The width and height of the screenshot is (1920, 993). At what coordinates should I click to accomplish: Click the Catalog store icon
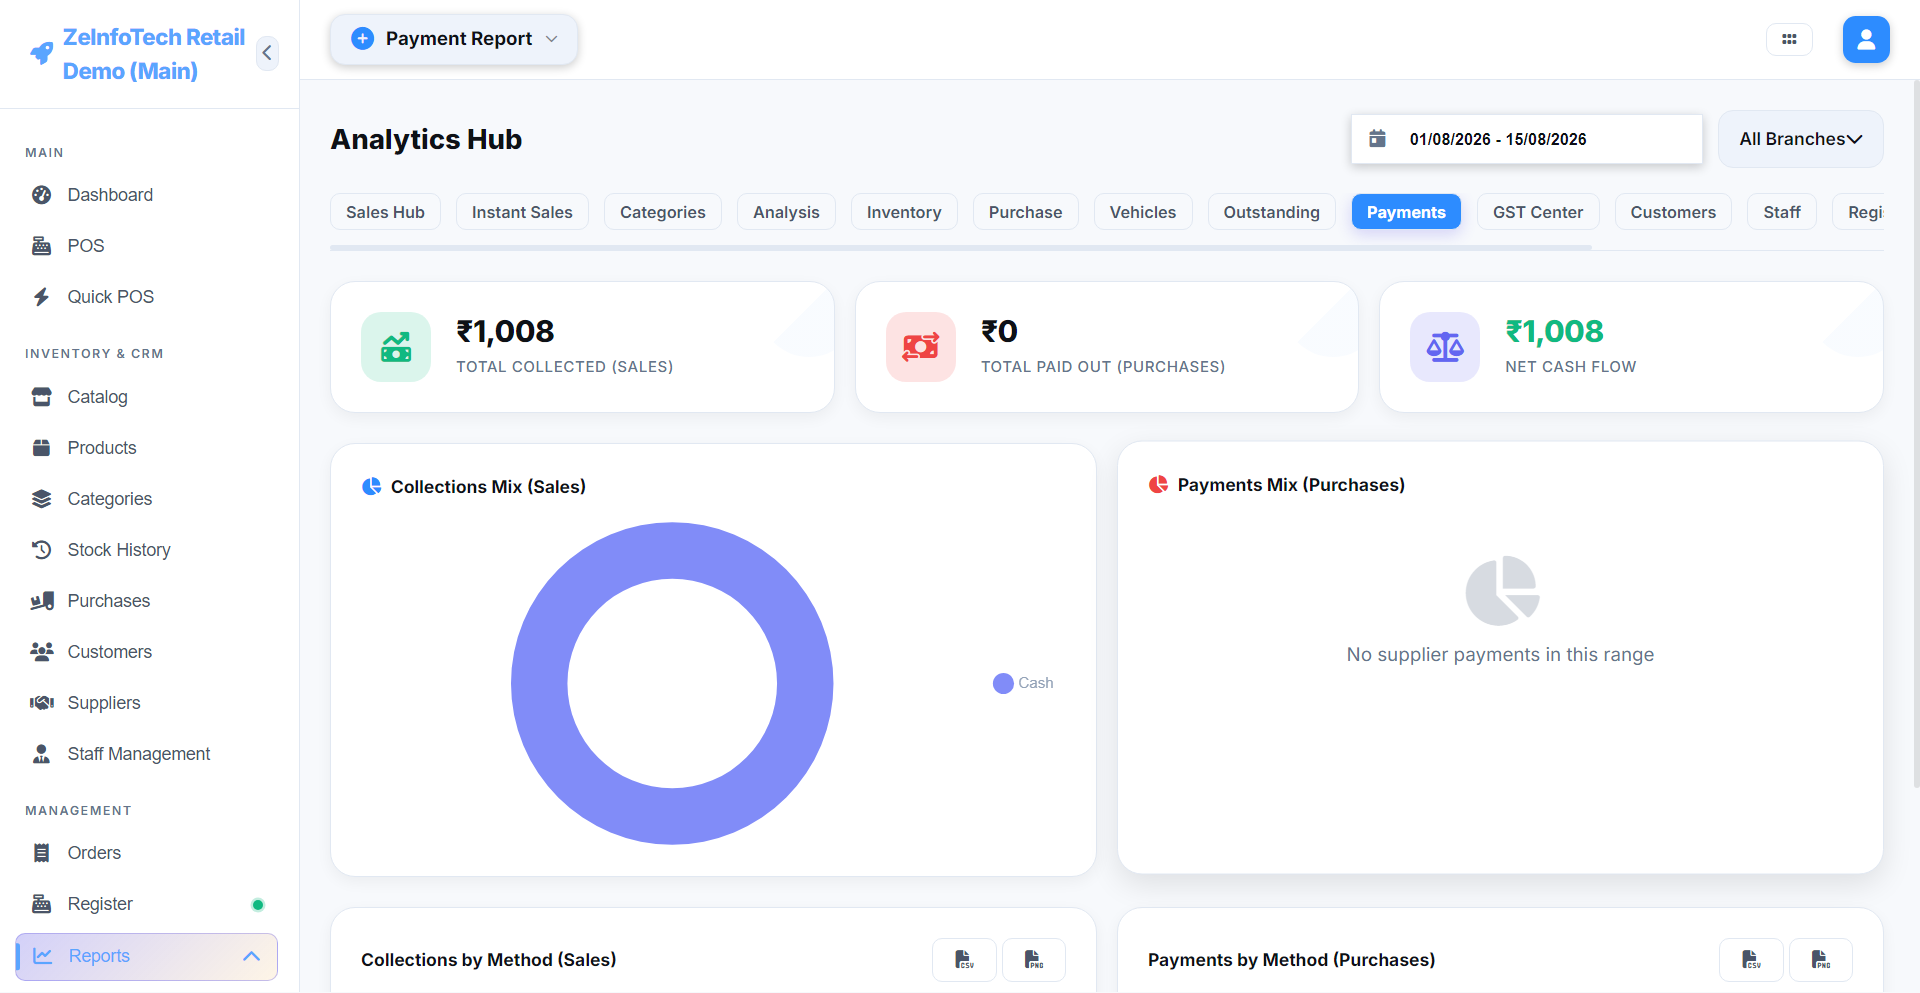pyautogui.click(x=42, y=397)
